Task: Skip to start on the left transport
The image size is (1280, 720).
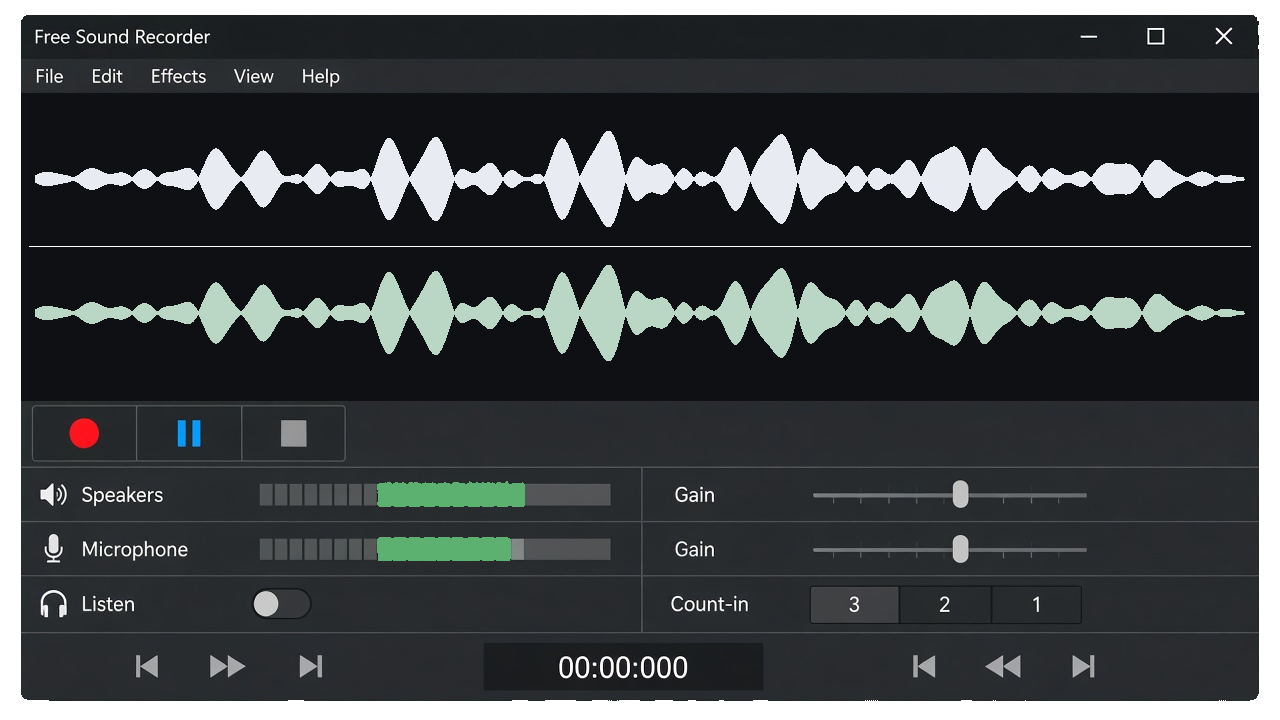Action: (x=147, y=666)
